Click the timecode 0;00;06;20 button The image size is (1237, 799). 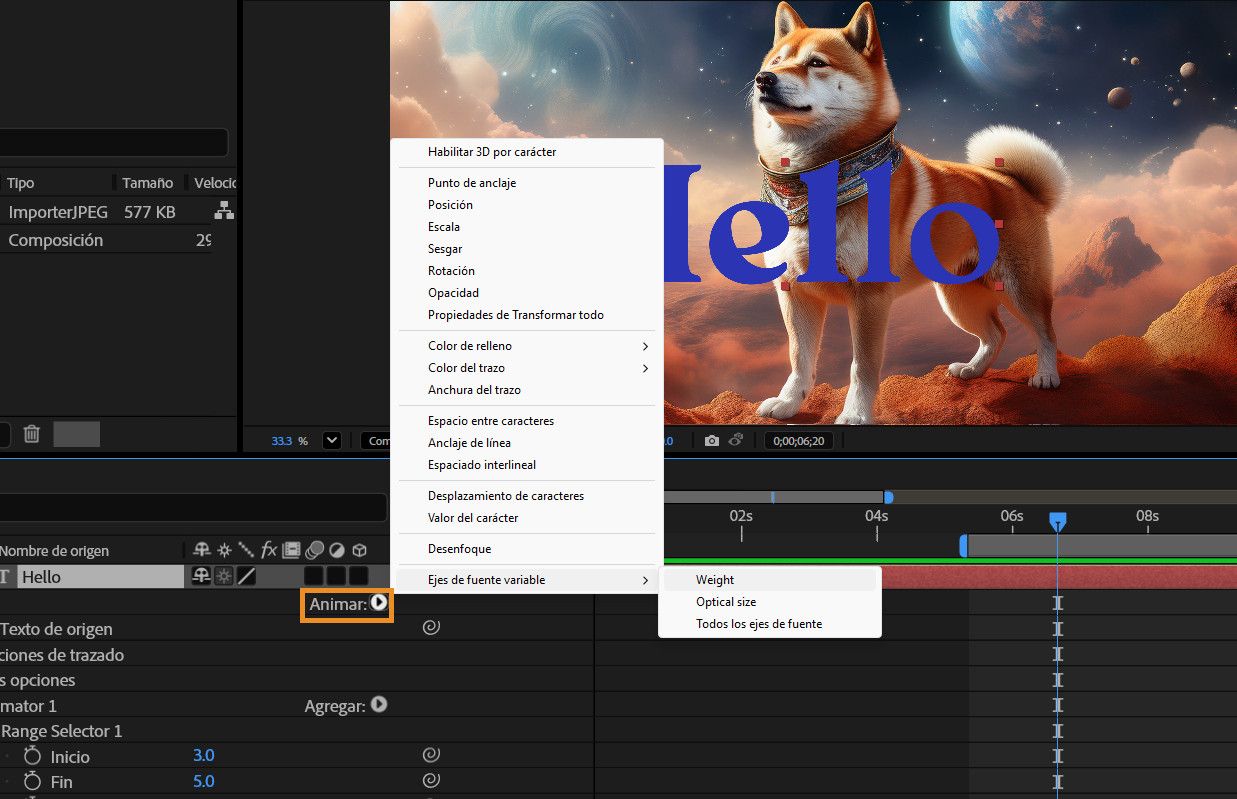798,440
